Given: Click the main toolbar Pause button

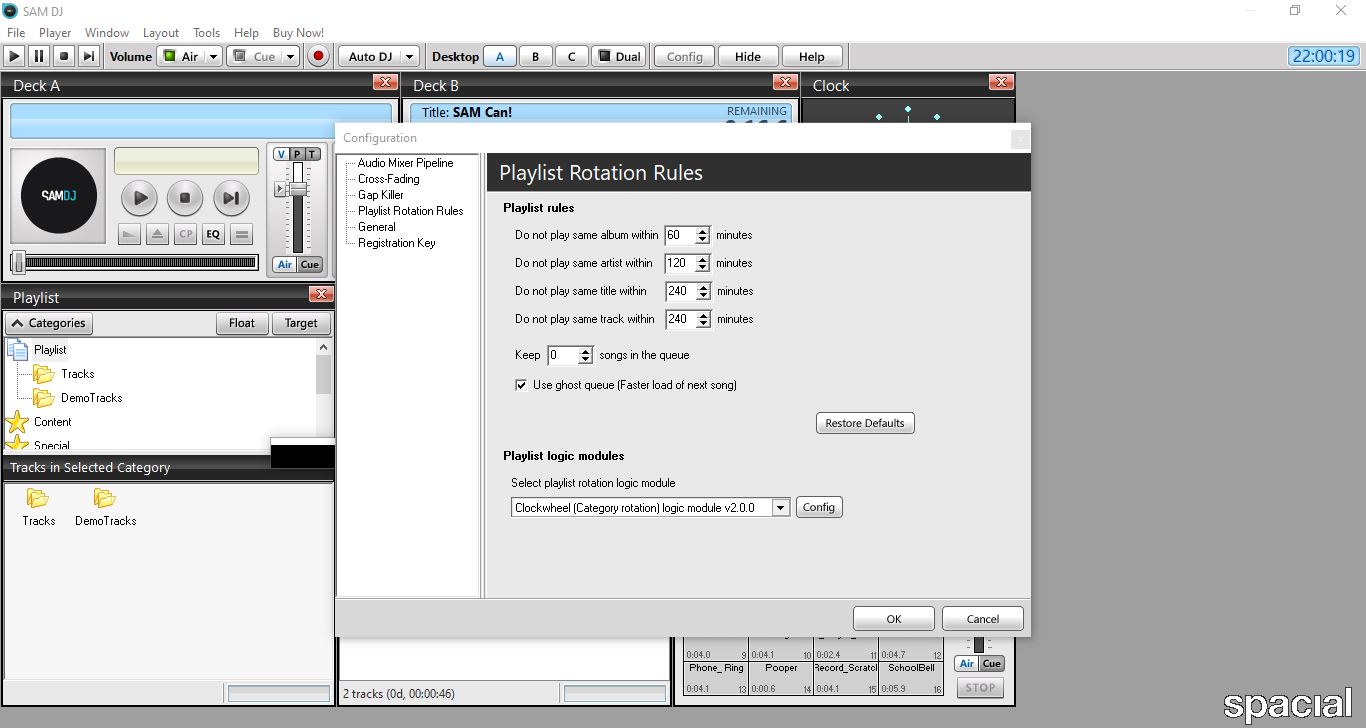Looking at the screenshot, I should [39, 57].
